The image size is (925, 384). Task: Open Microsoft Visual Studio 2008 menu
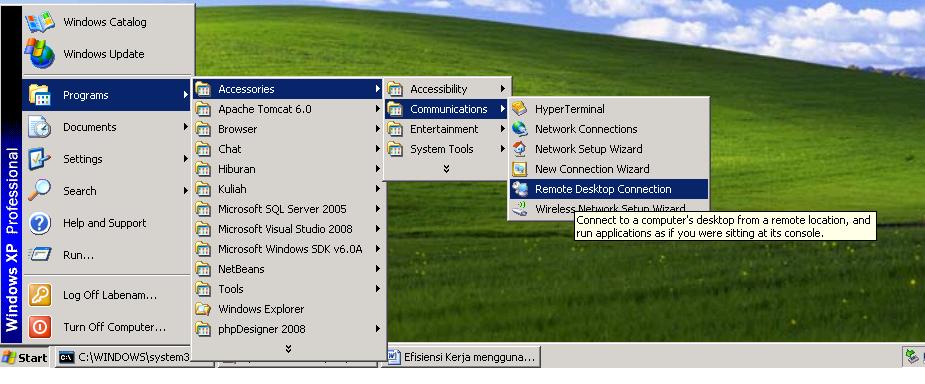289,229
